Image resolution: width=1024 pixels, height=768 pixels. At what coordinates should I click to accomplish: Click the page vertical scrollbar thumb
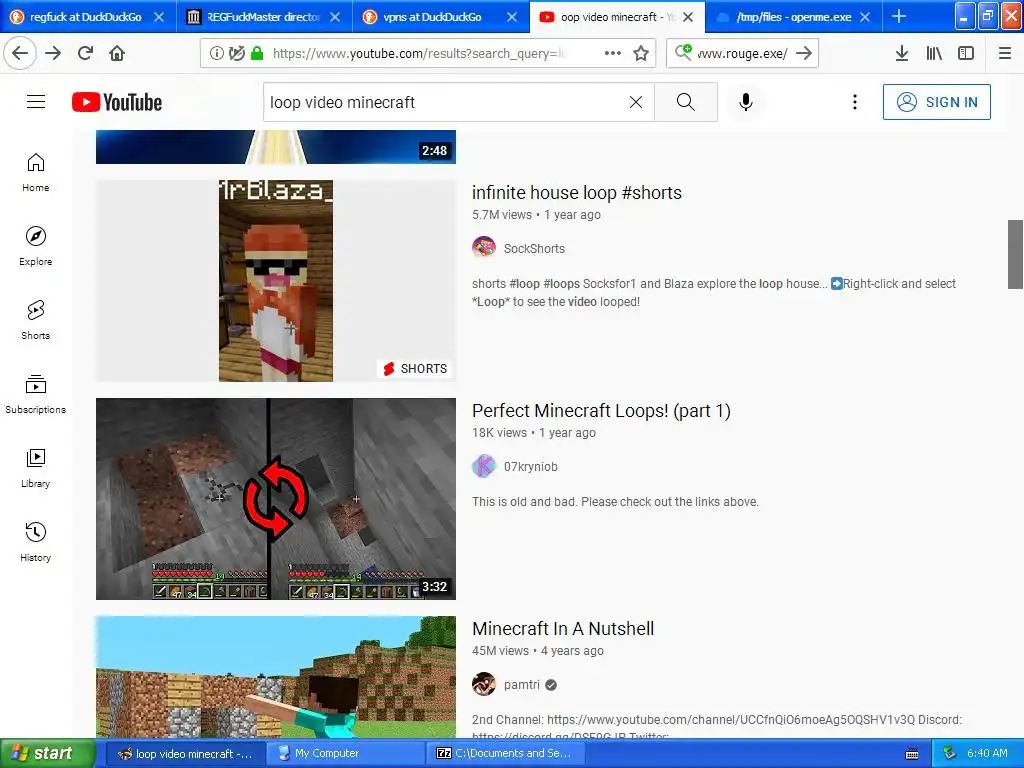pos(1015,254)
